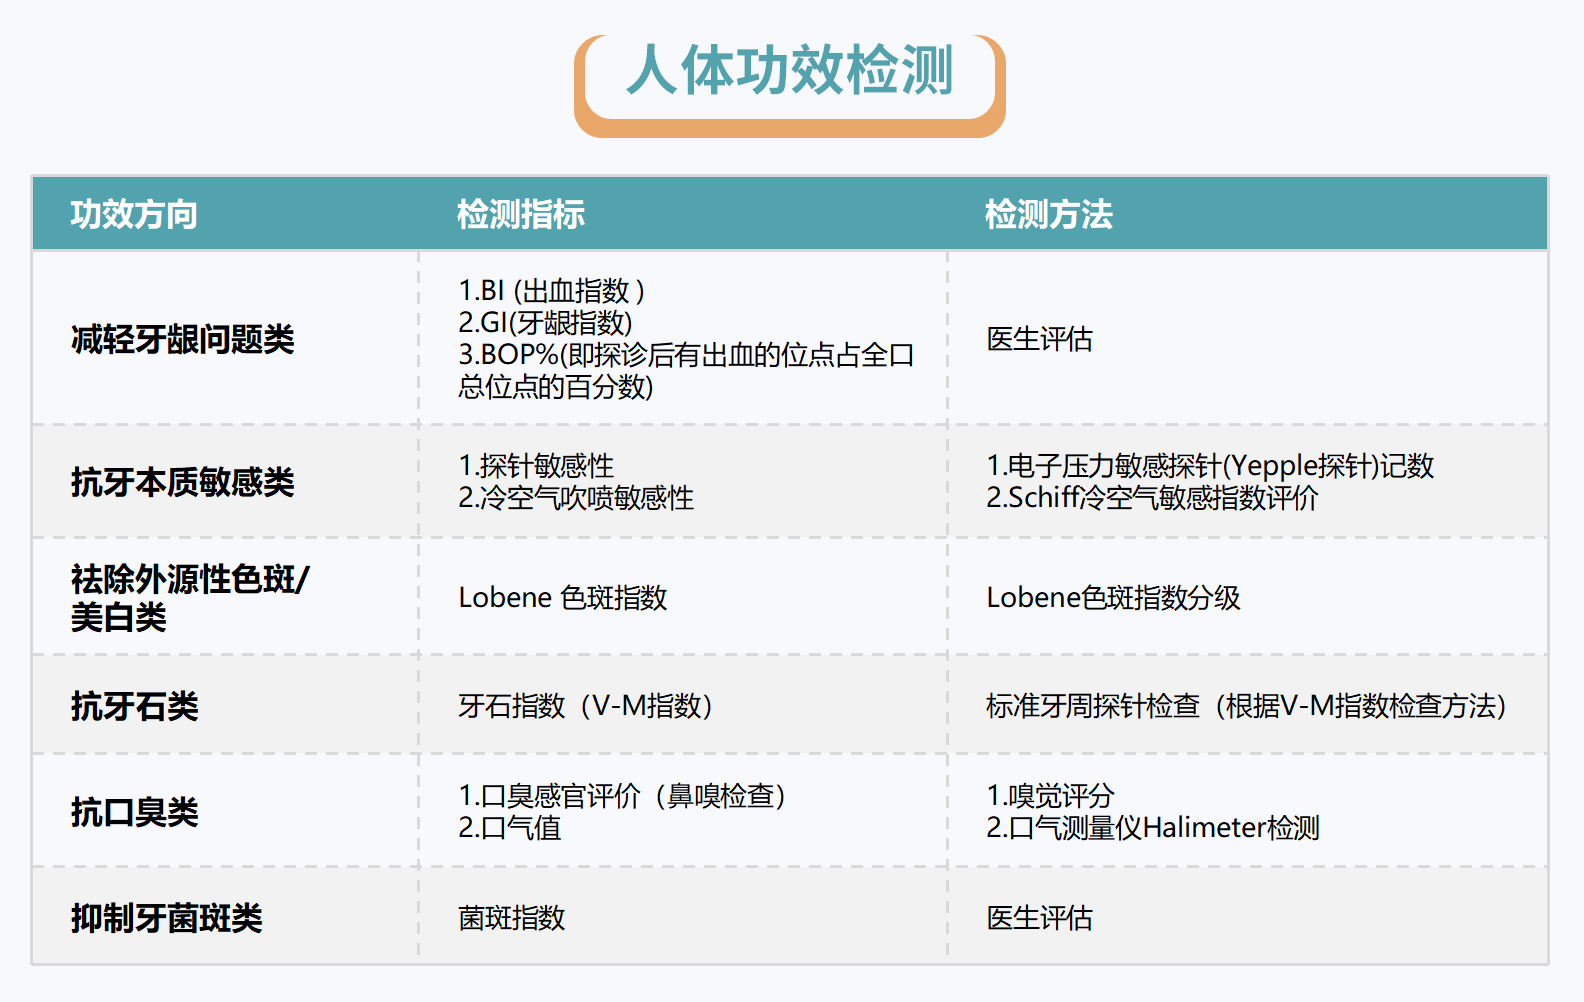Click the 减轻牙龈问题类 row label
The width and height of the screenshot is (1584, 1002).
coord(182,340)
